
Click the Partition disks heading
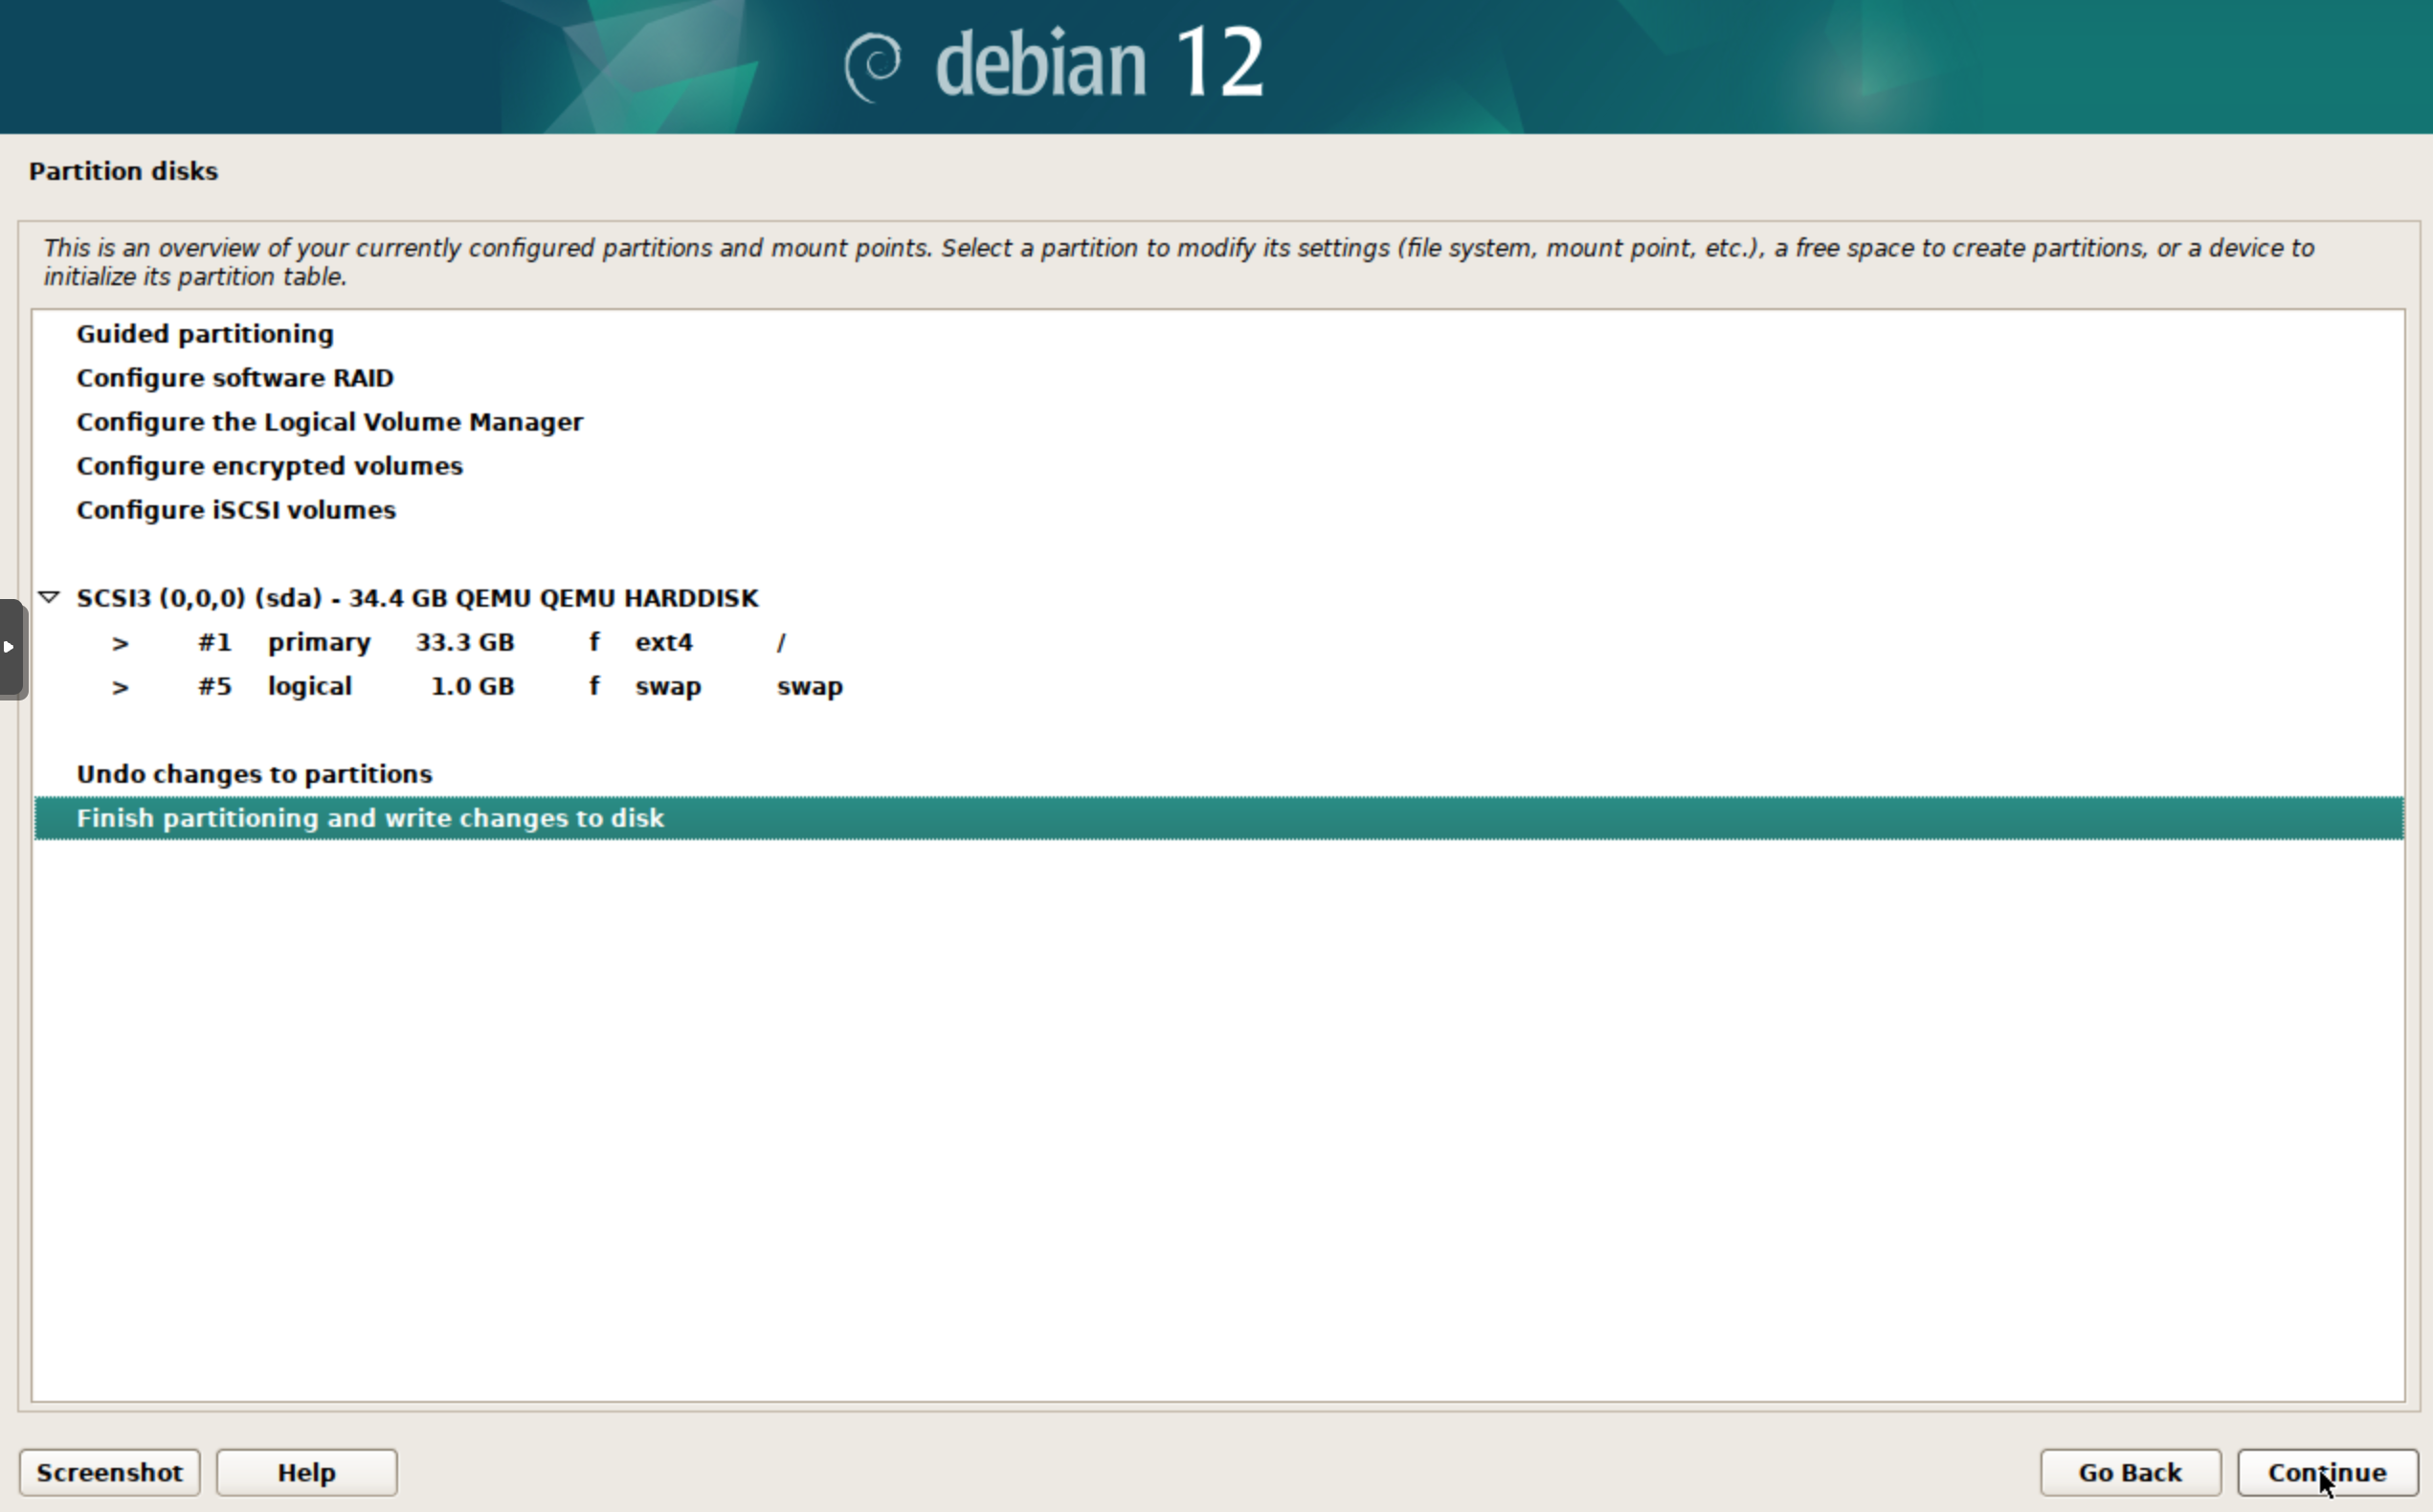pyautogui.click(x=123, y=171)
